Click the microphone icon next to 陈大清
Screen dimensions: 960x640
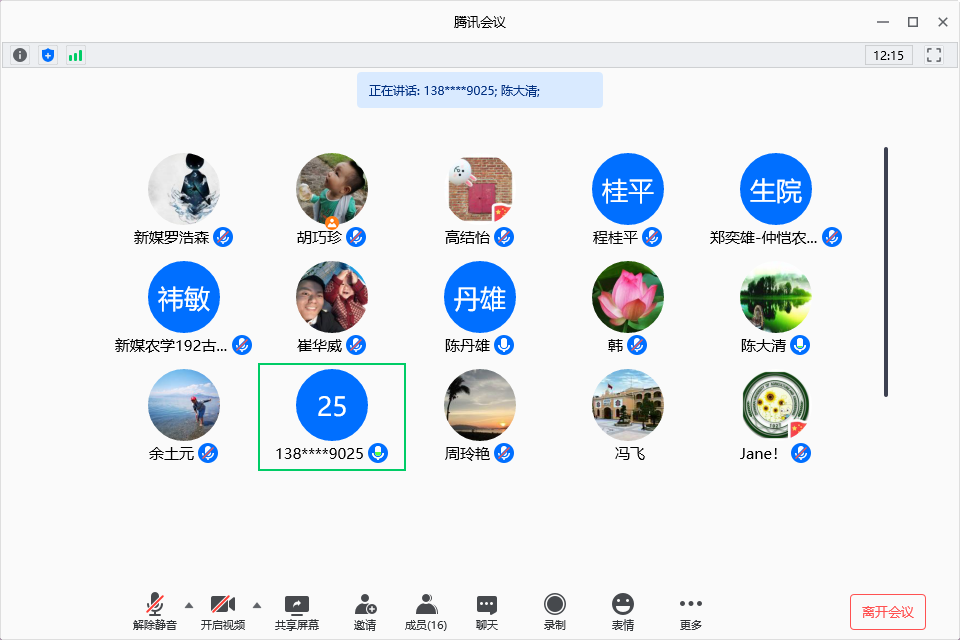click(x=800, y=345)
